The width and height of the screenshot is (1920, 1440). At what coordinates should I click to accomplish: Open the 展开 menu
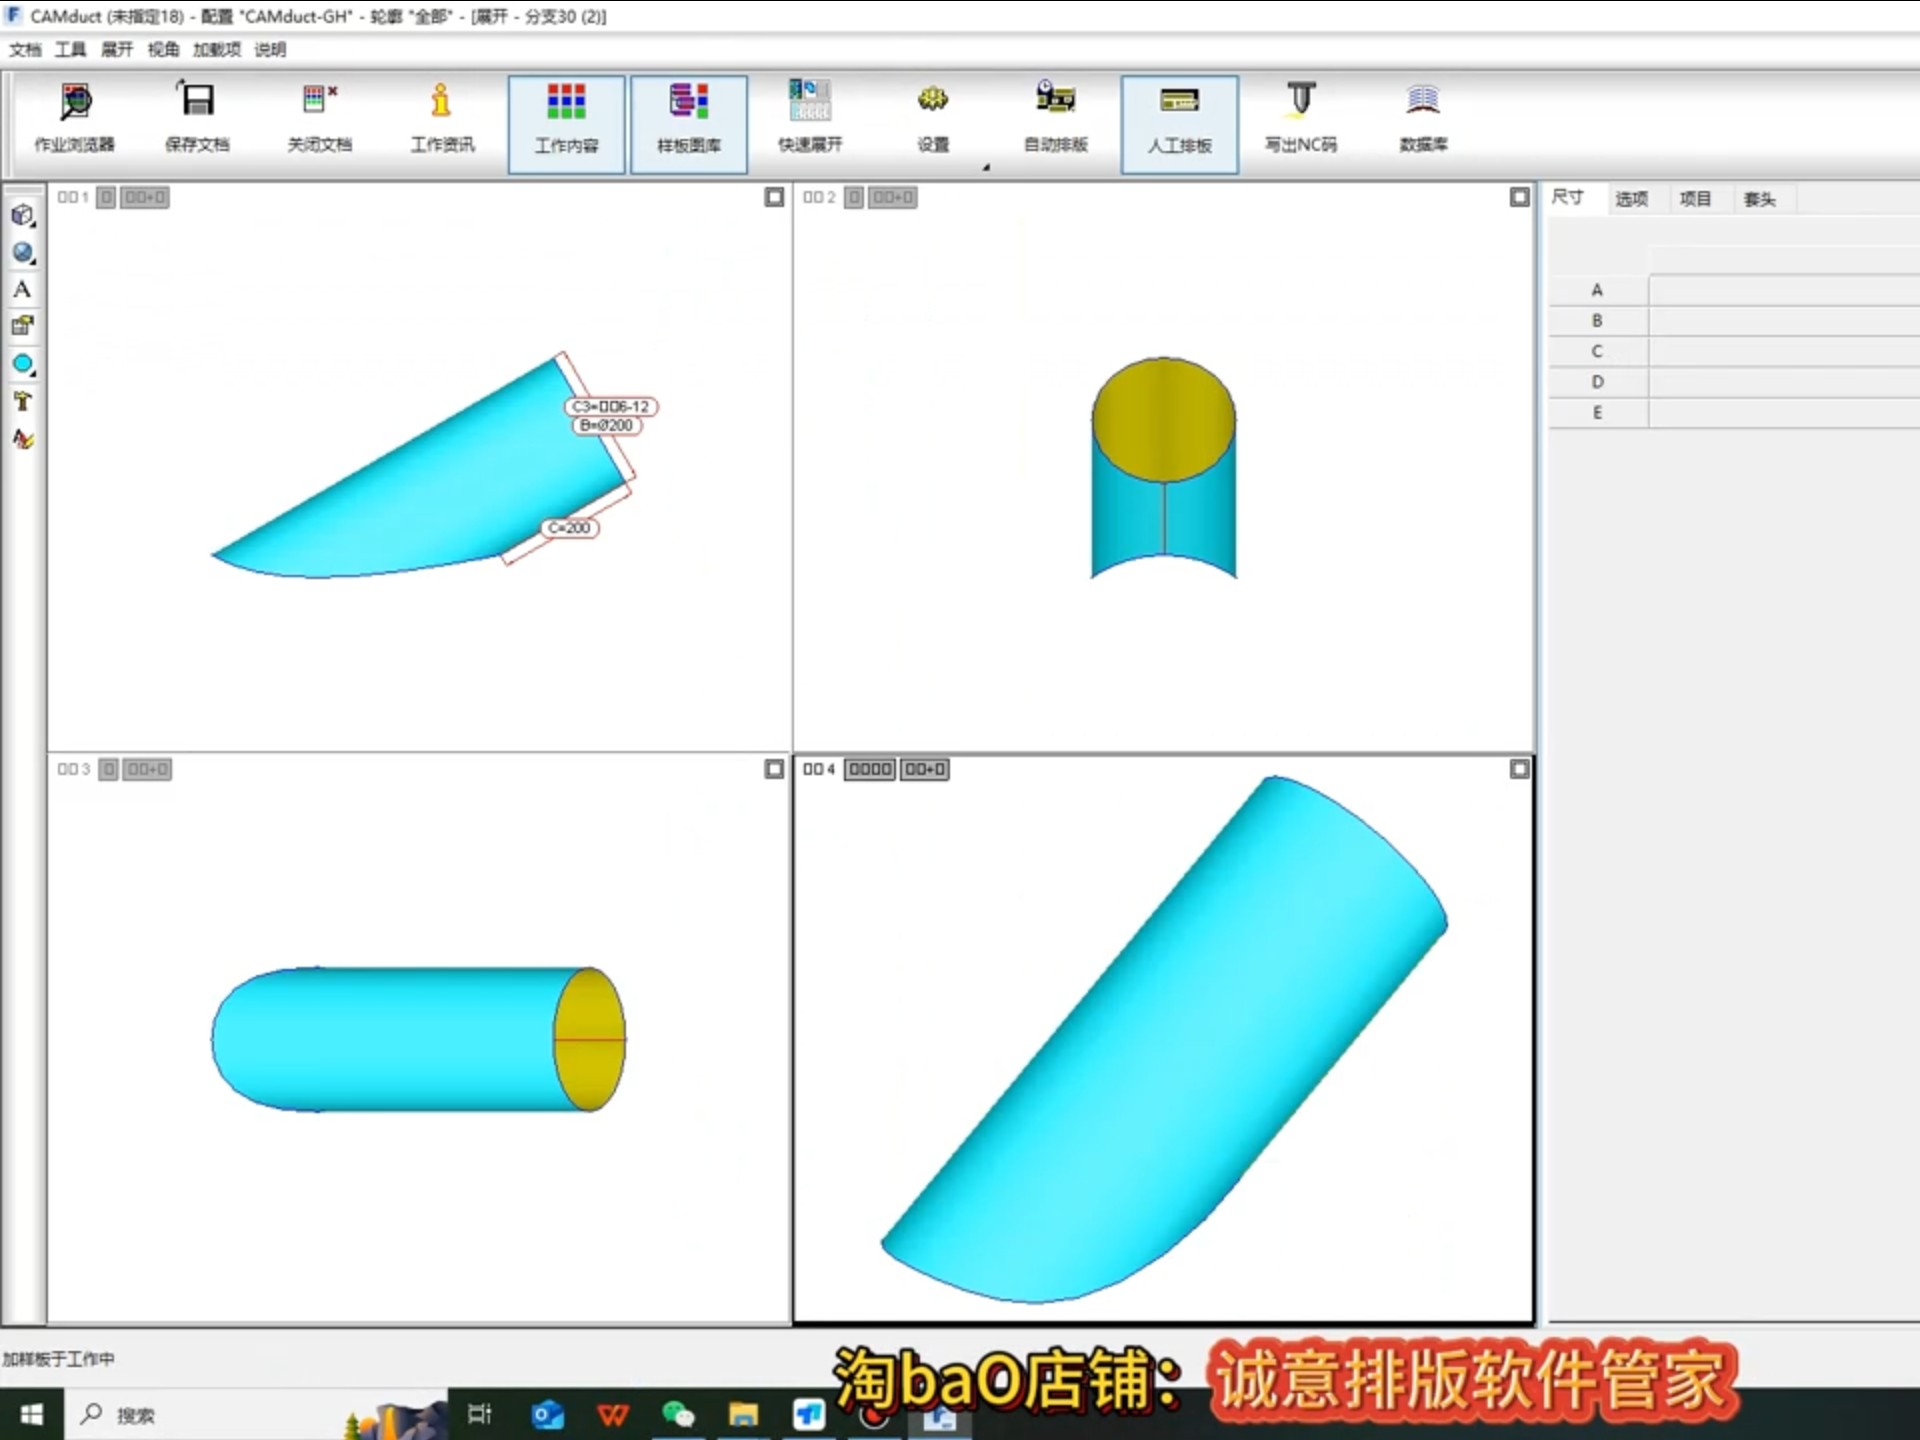116,49
